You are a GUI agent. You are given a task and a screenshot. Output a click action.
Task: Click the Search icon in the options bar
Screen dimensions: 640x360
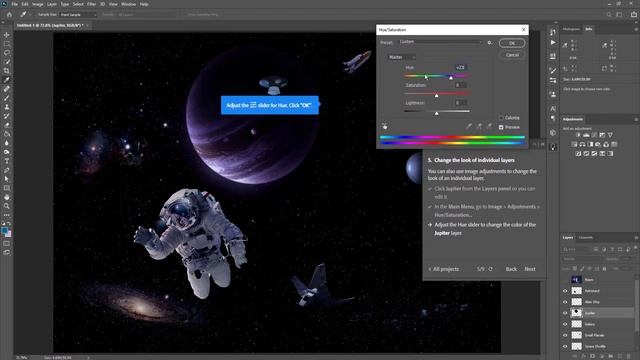tap(609, 14)
